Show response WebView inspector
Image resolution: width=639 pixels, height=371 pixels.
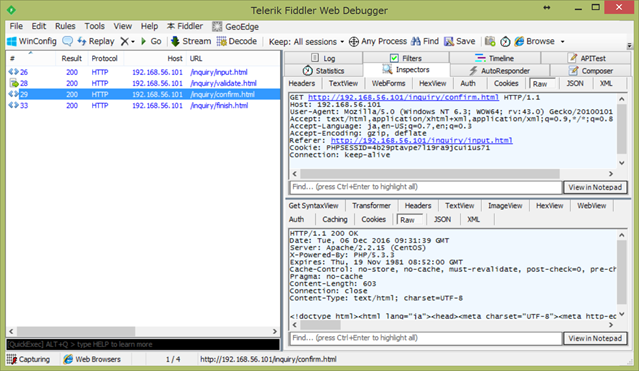coord(591,205)
